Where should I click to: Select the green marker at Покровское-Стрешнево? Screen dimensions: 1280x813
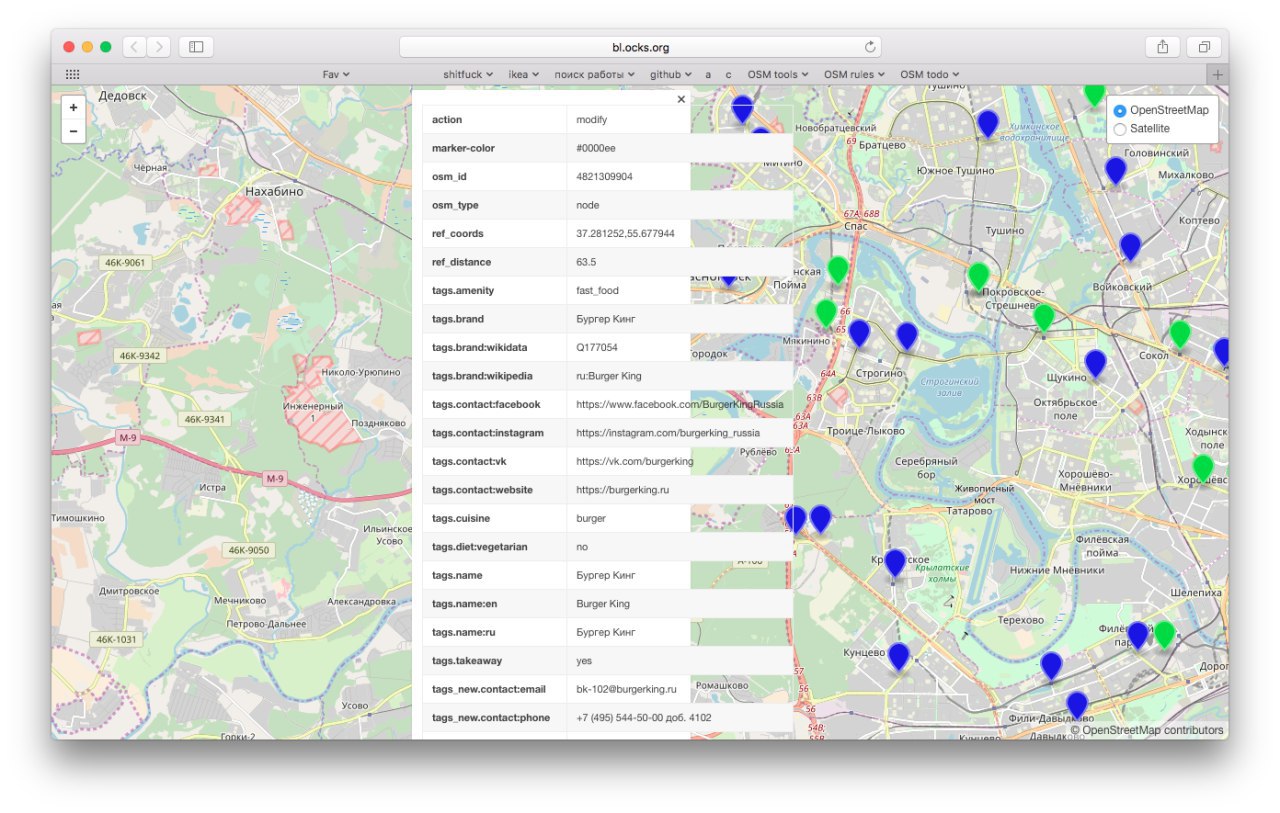pyautogui.click(x=978, y=276)
